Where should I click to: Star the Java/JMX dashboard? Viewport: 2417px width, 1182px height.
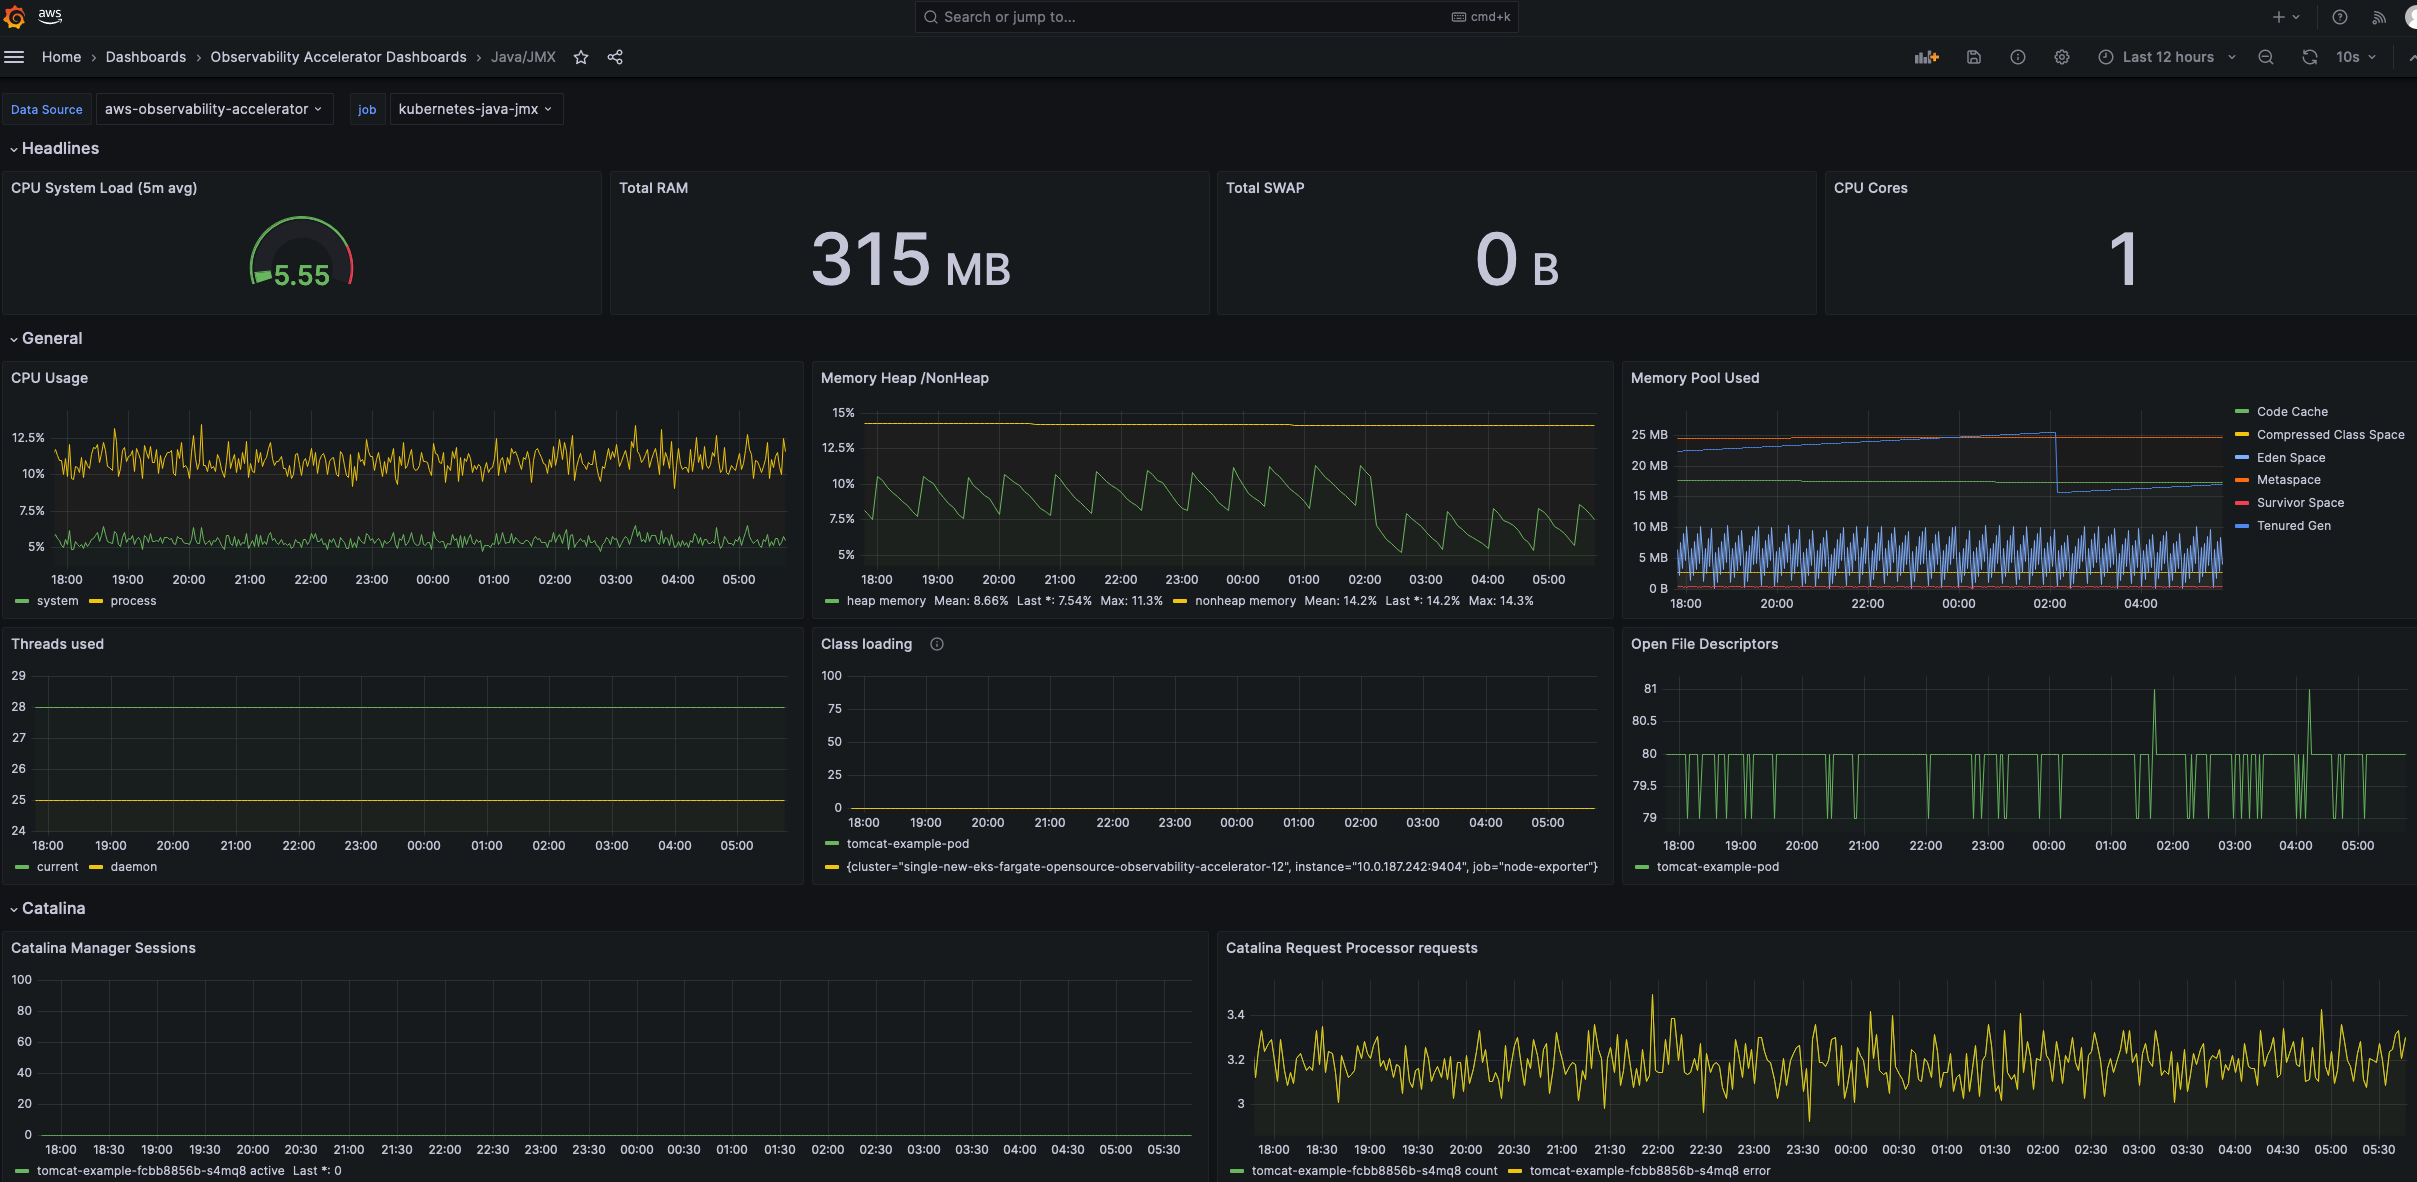(x=581, y=57)
